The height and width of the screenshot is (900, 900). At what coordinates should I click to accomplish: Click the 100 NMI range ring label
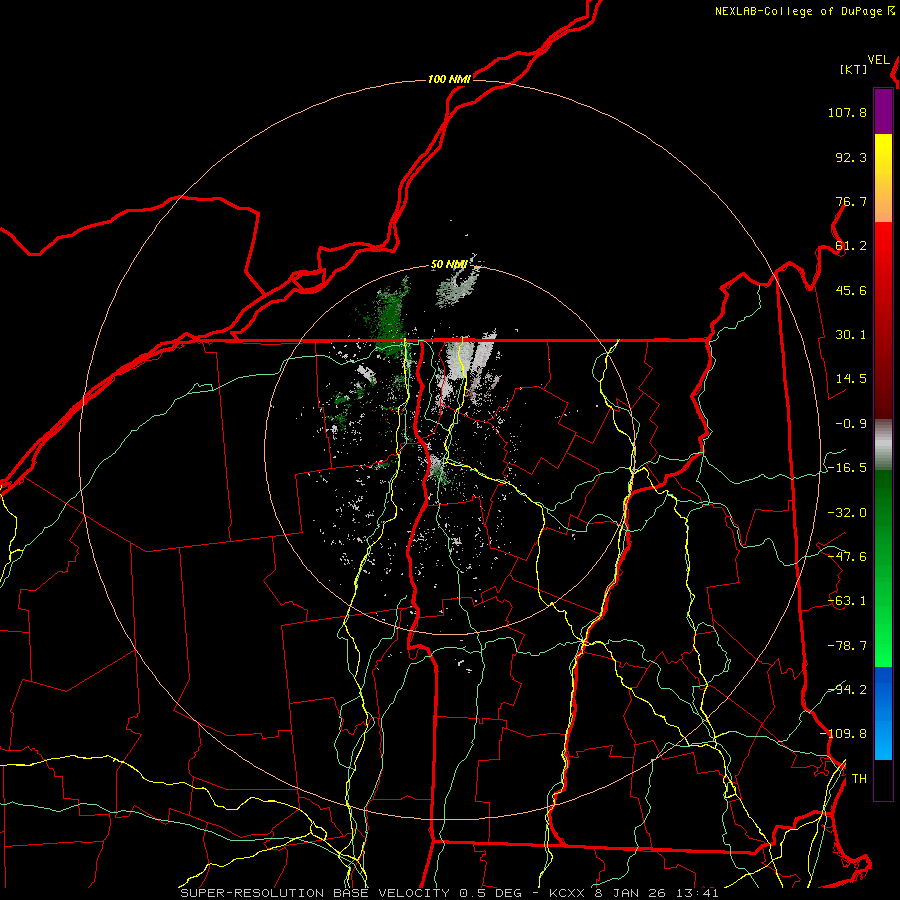coord(449,79)
